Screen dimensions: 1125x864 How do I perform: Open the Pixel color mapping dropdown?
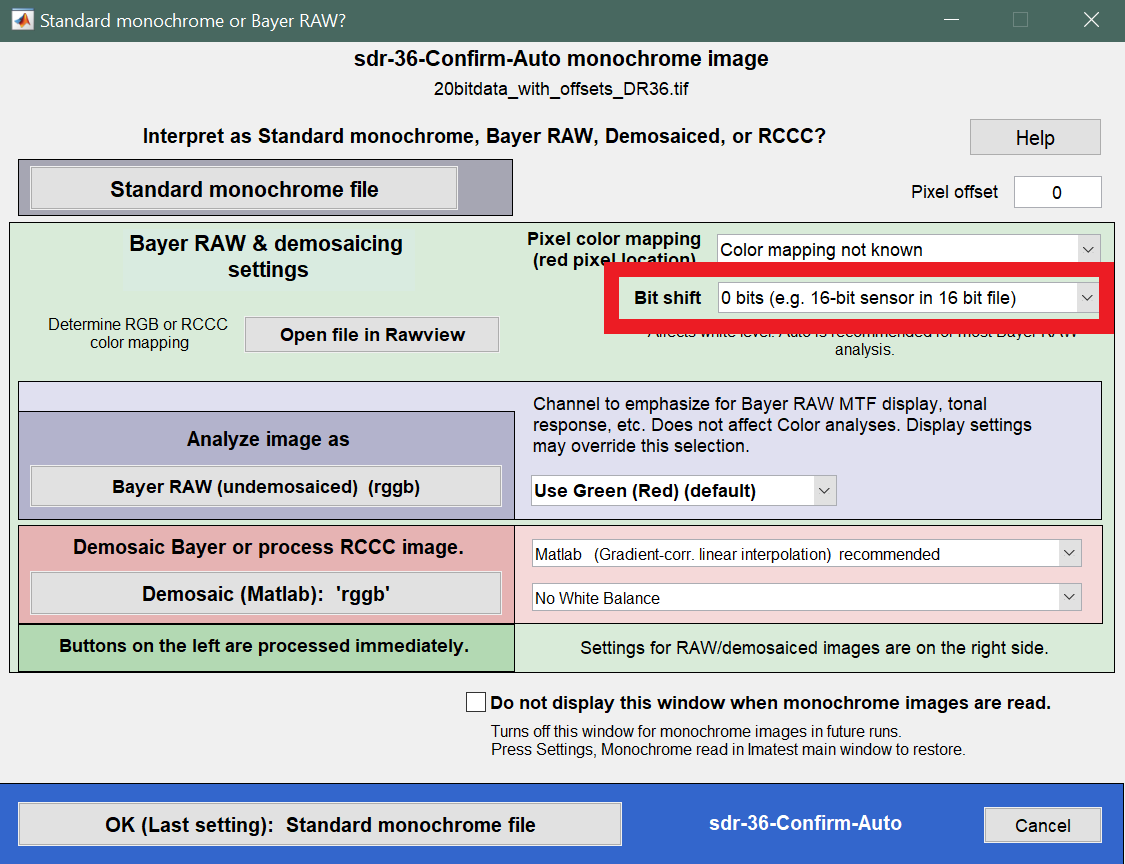point(908,250)
